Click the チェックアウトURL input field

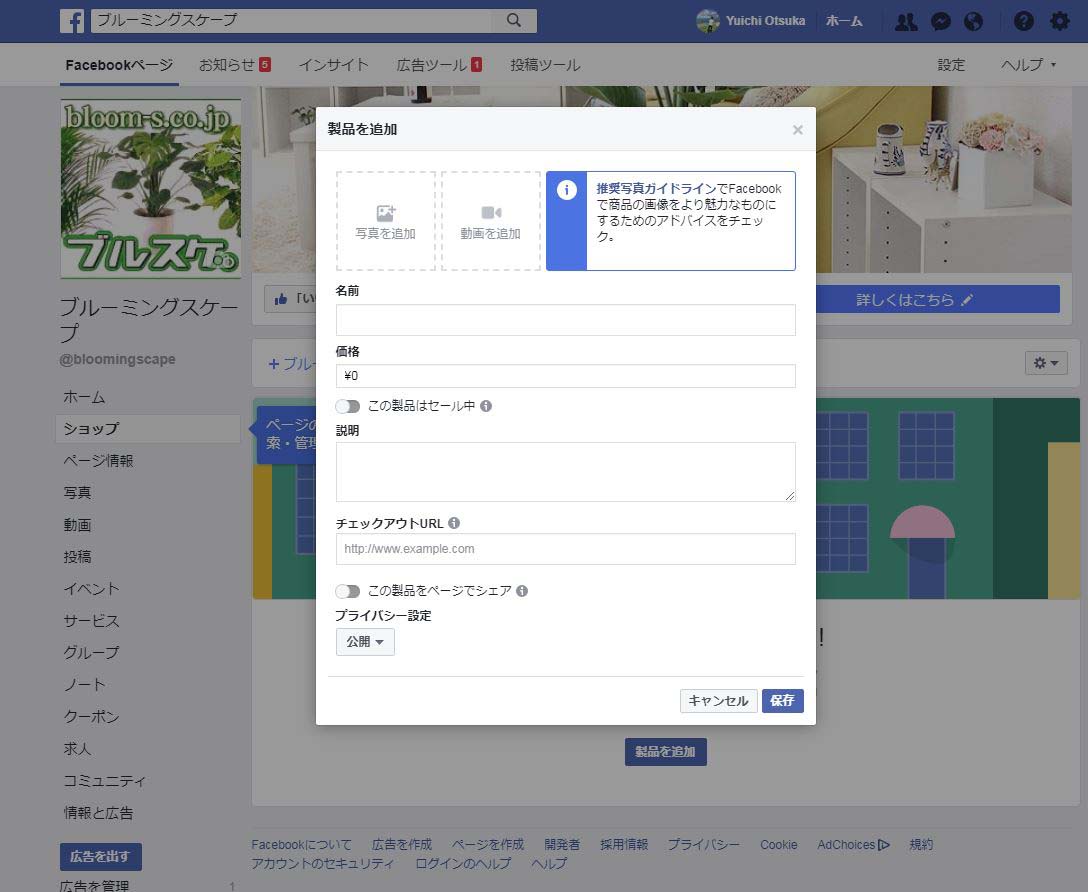[x=566, y=549]
